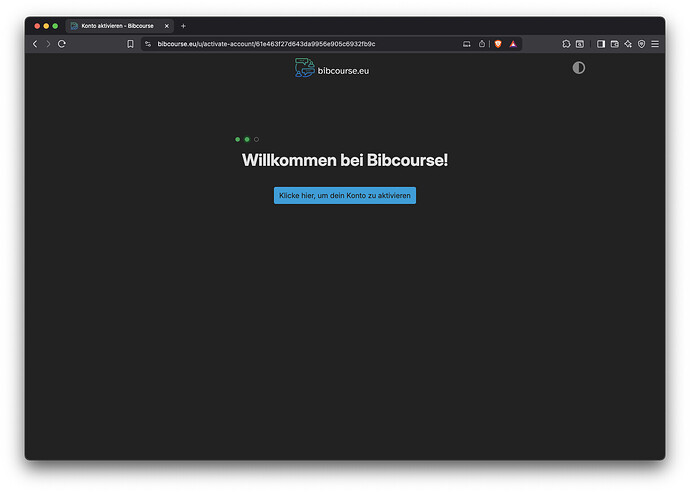The width and height of the screenshot is (690, 493).
Task: Bookmark this page with the bookmark icon
Action: [130, 44]
